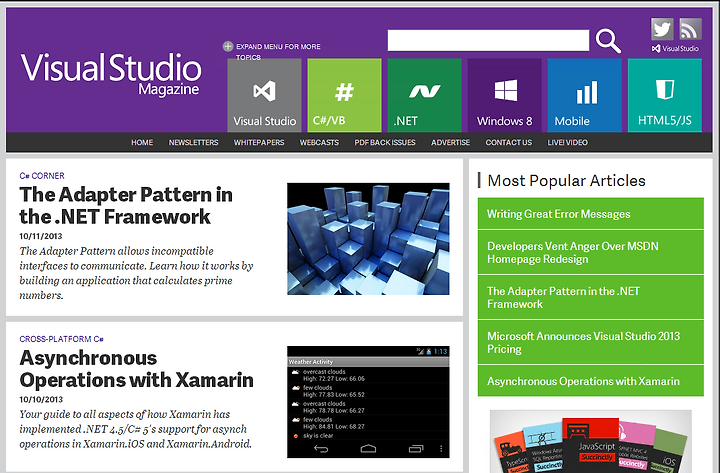Open Asynchronous Operations with Xamarin headline
Screen dimensions: 720x473
point(136,369)
